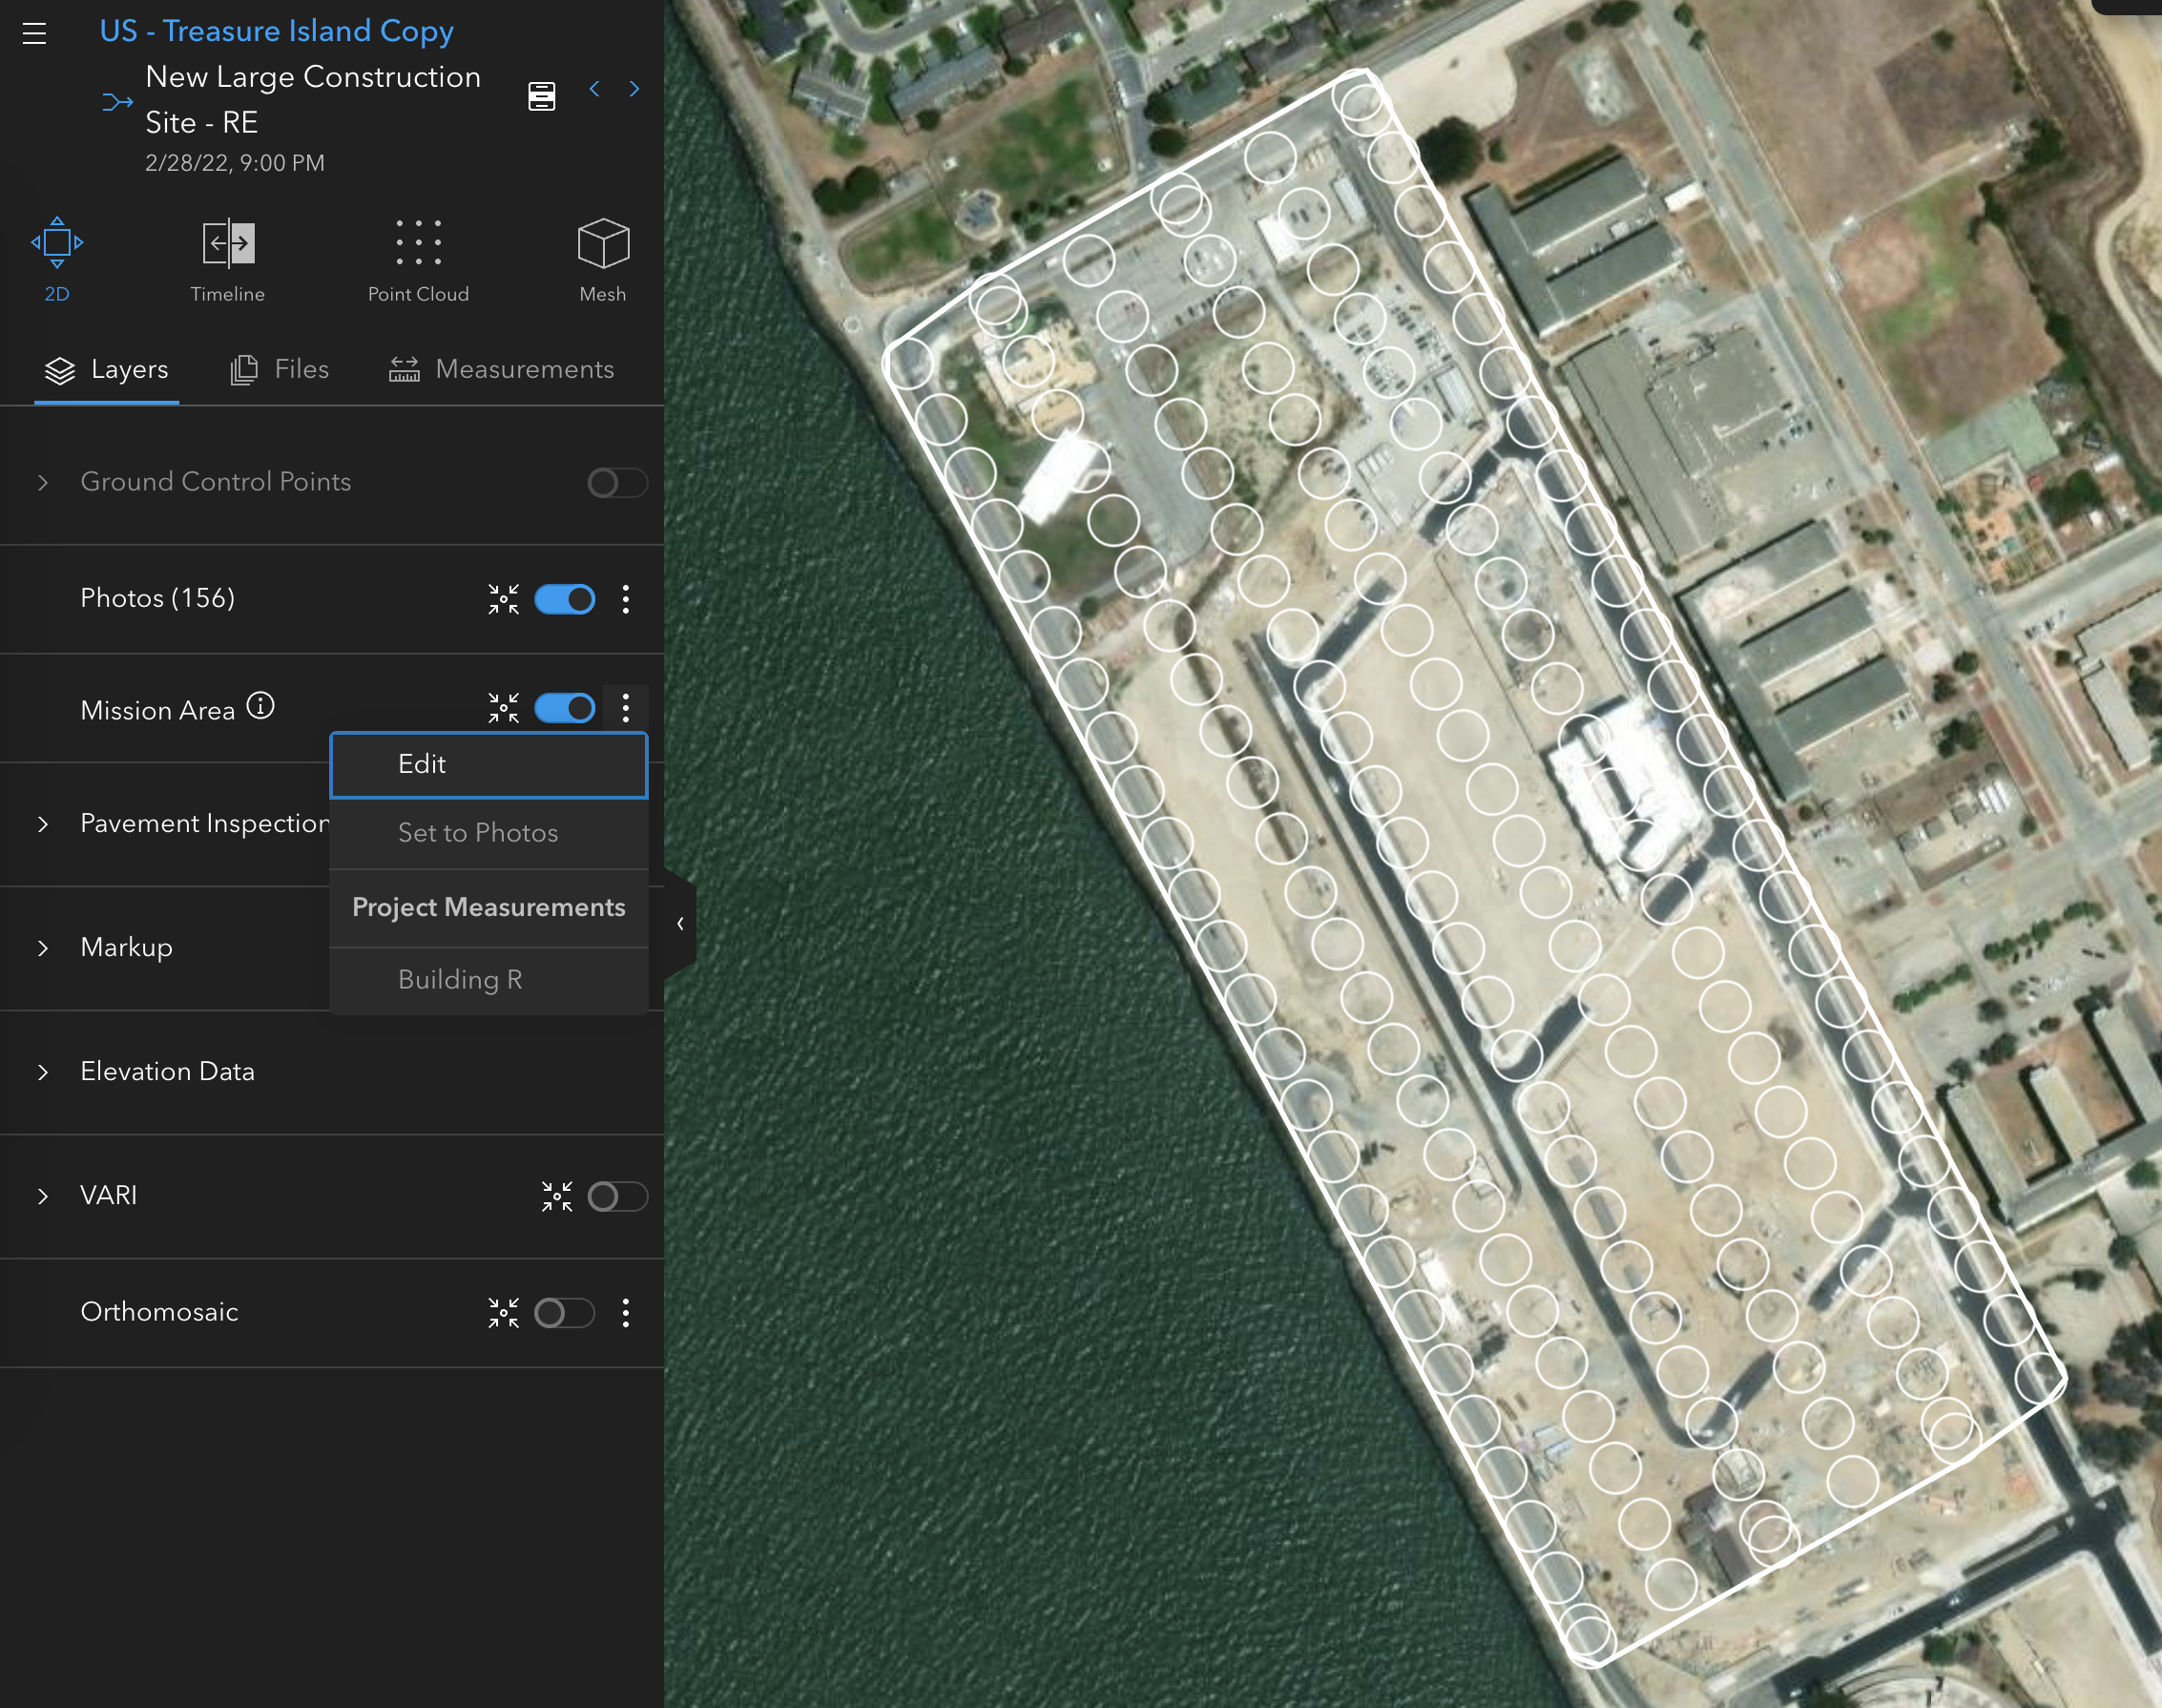Image resolution: width=2162 pixels, height=1708 pixels.
Task: Open the Orthomosaic layer options menu
Action: tap(627, 1313)
